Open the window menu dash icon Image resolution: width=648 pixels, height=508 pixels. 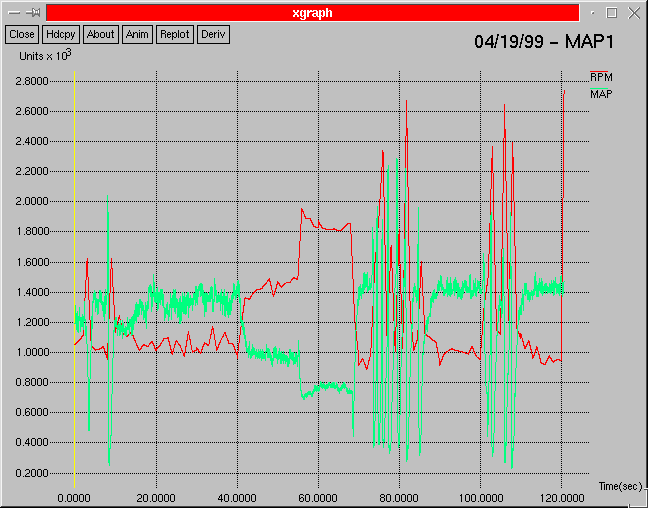14,13
